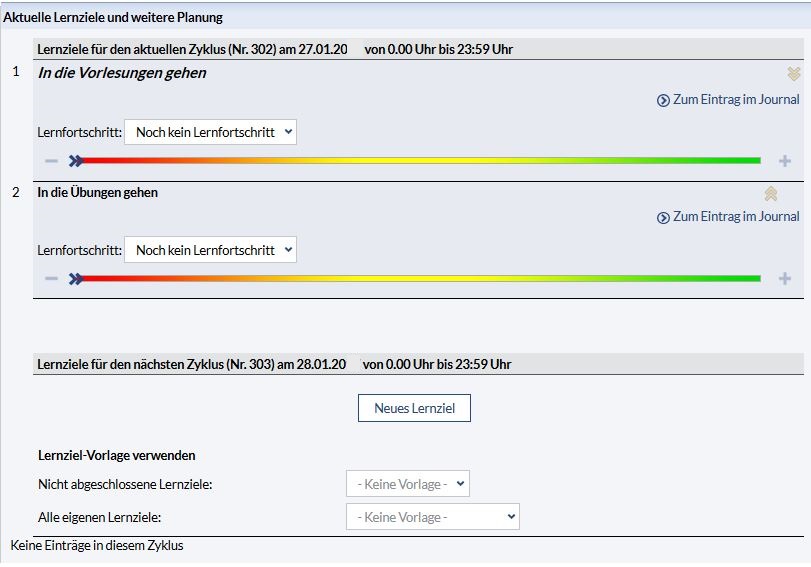Image resolution: width=811 pixels, height=567 pixels.
Task: Click the slider handle of Vorlesungen progress
Action: tap(76, 161)
